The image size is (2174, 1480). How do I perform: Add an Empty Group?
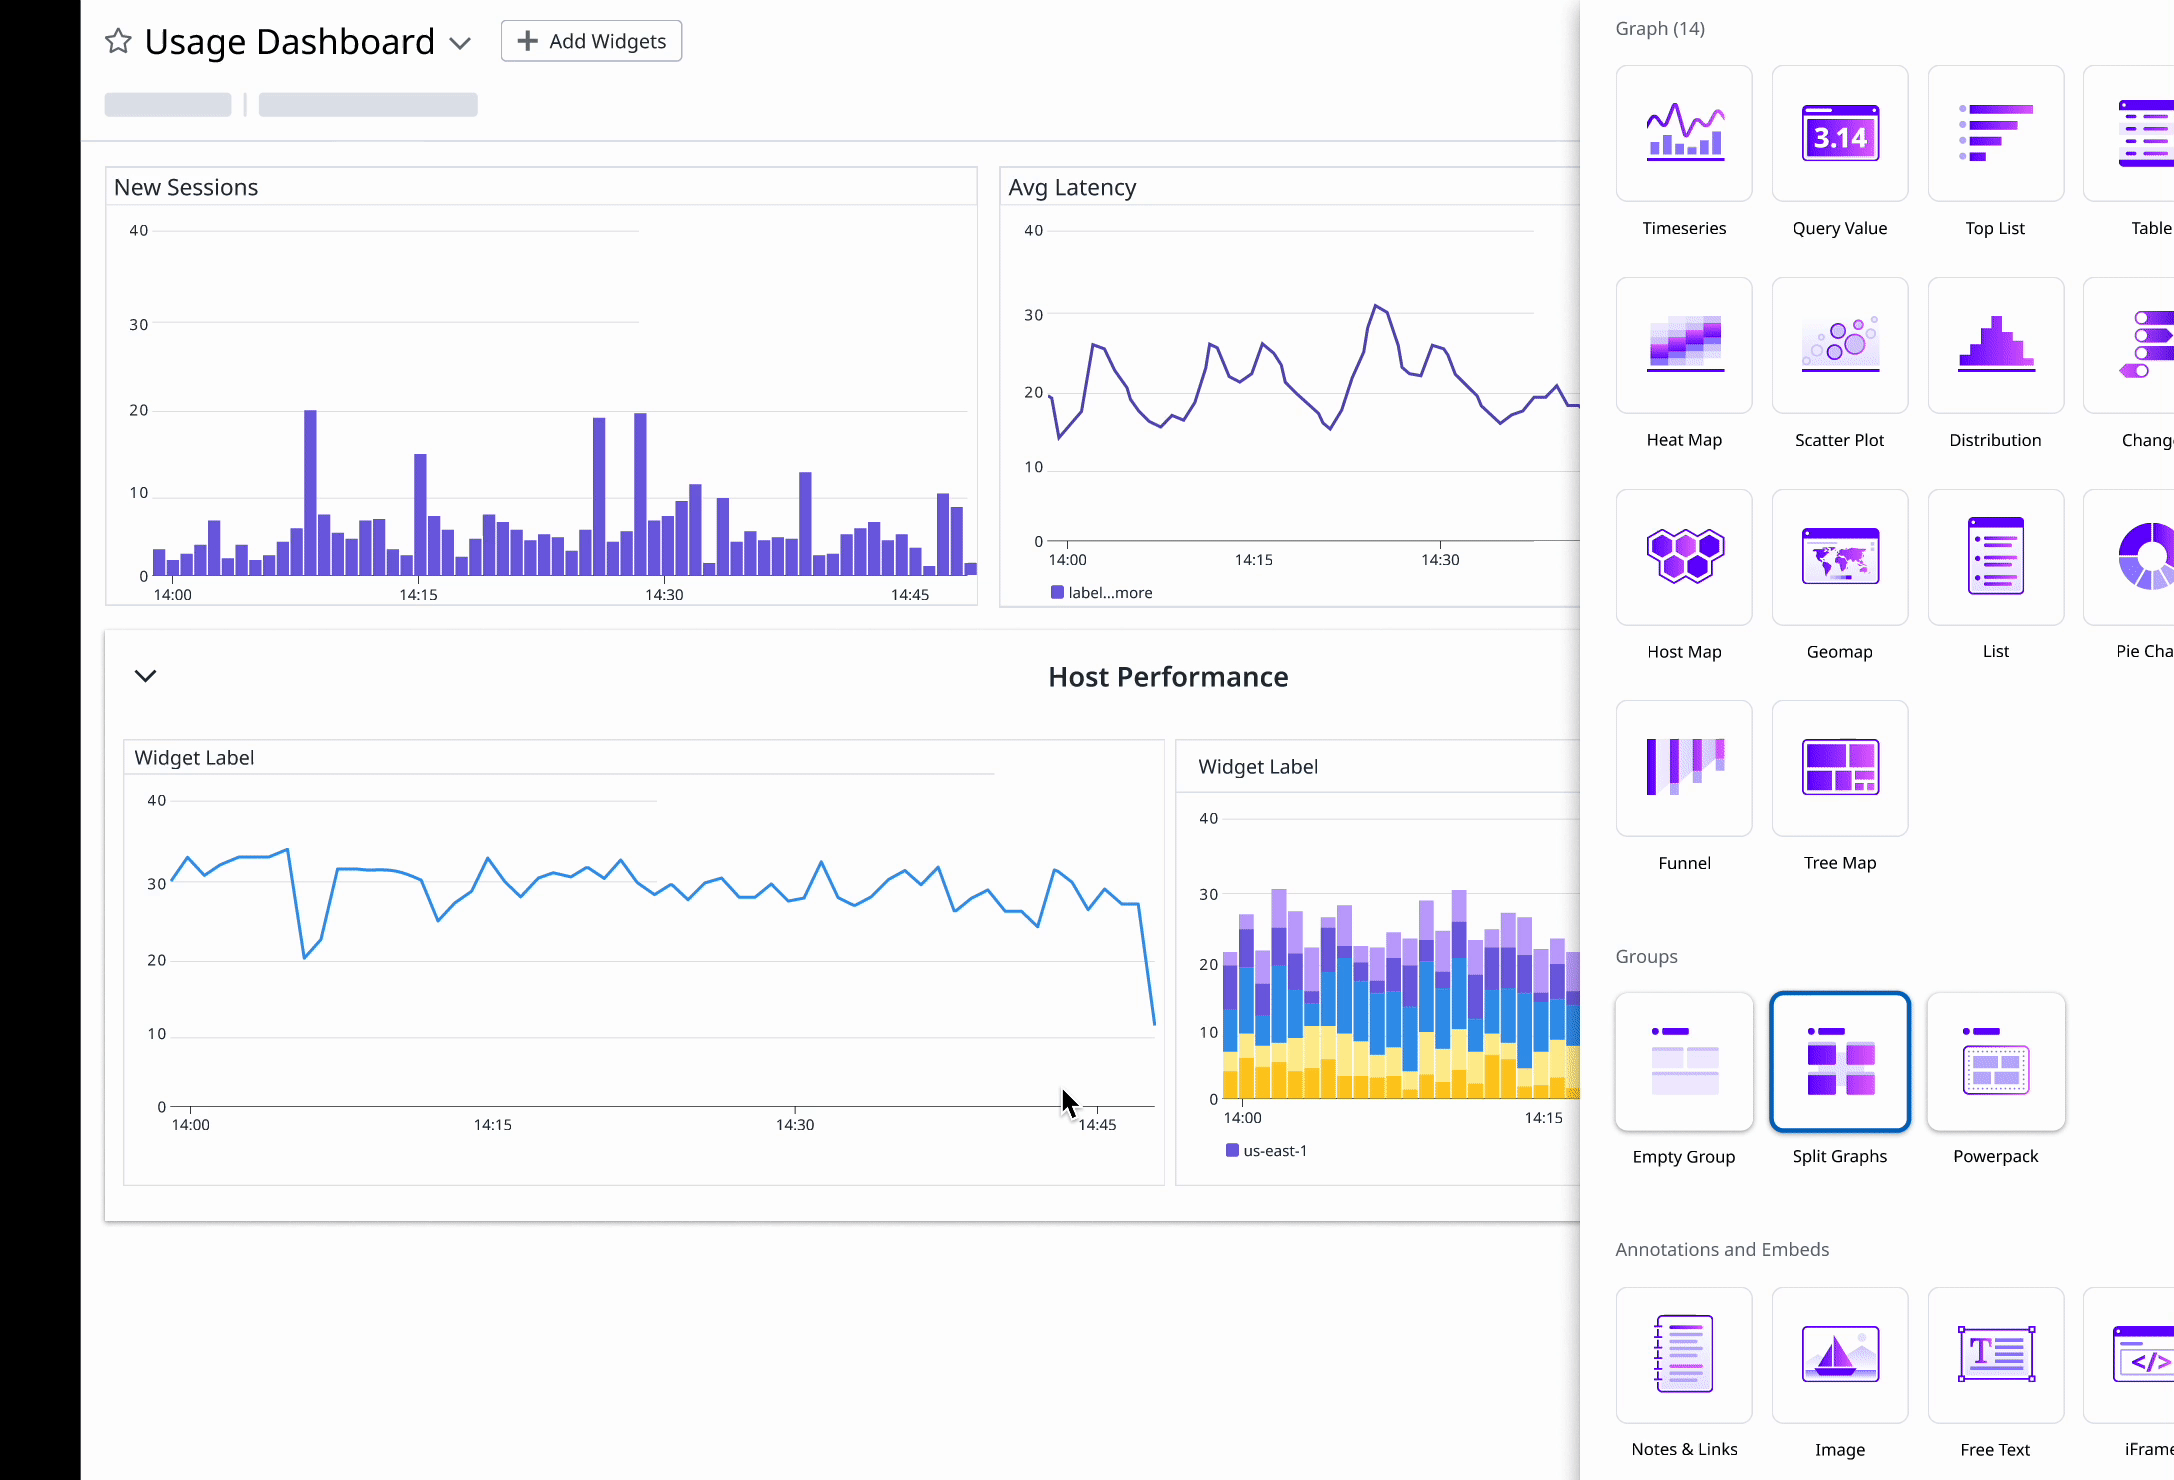click(1684, 1062)
